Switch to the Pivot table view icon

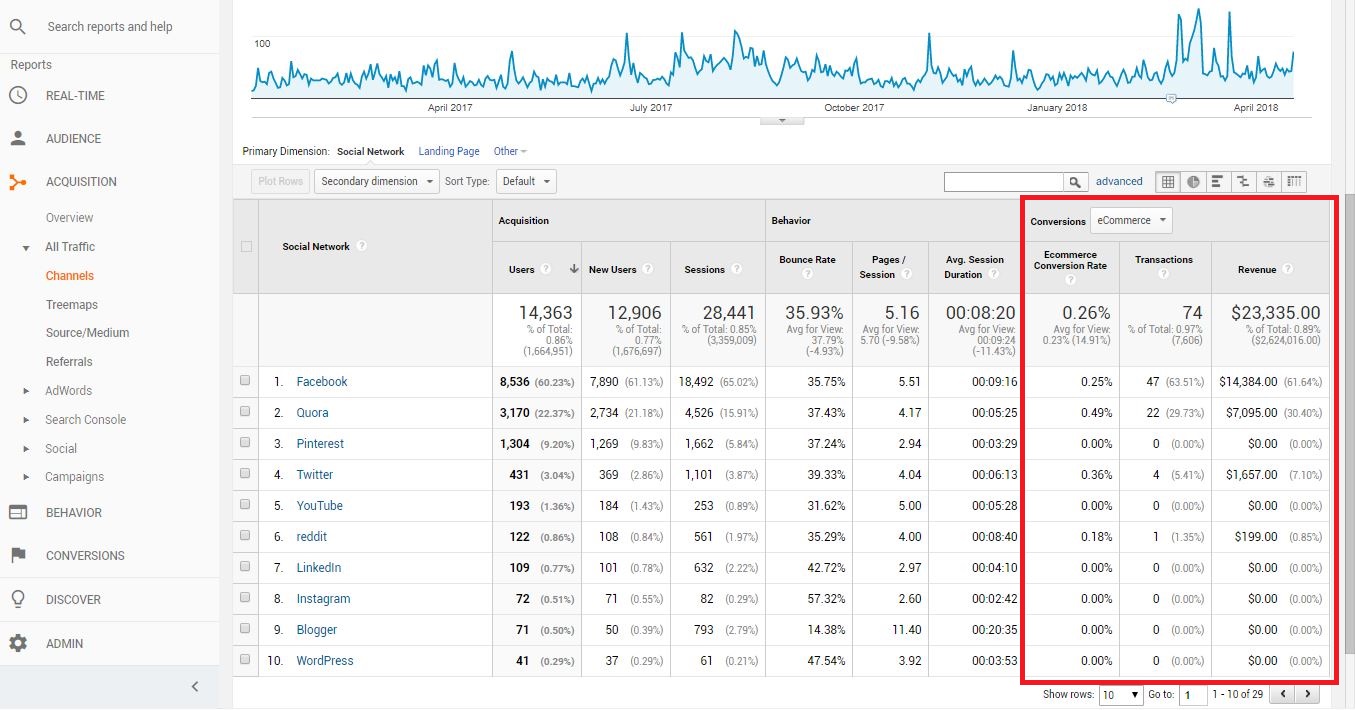(x=1295, y=182)
